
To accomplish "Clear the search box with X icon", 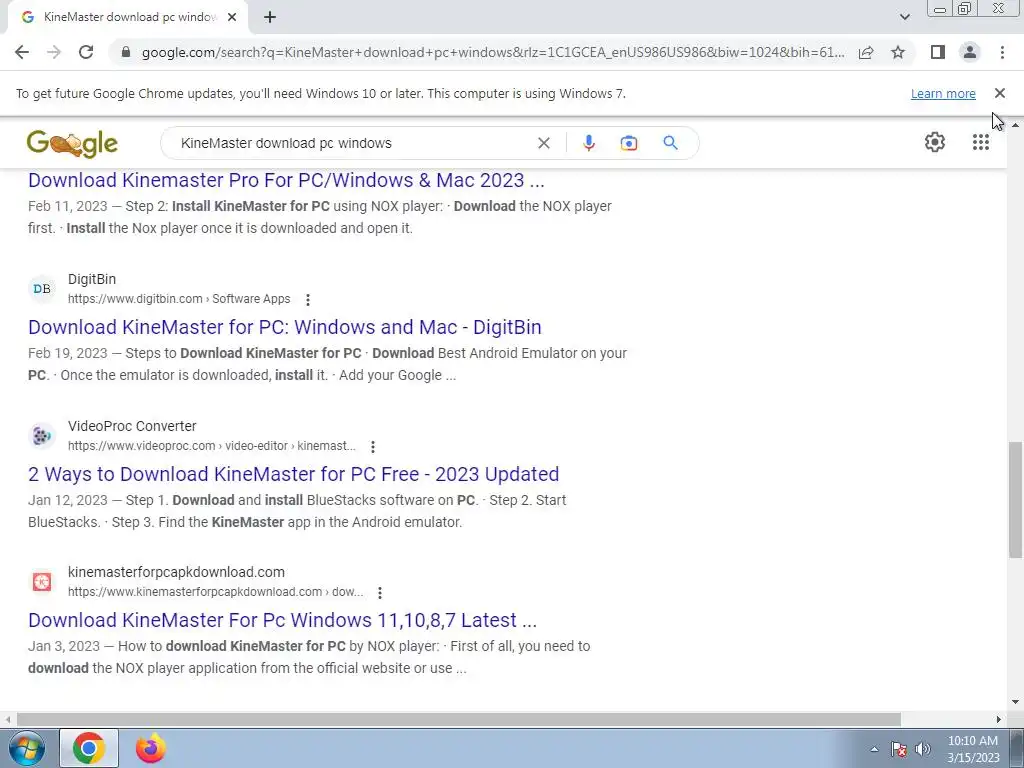I will point(543,143).
